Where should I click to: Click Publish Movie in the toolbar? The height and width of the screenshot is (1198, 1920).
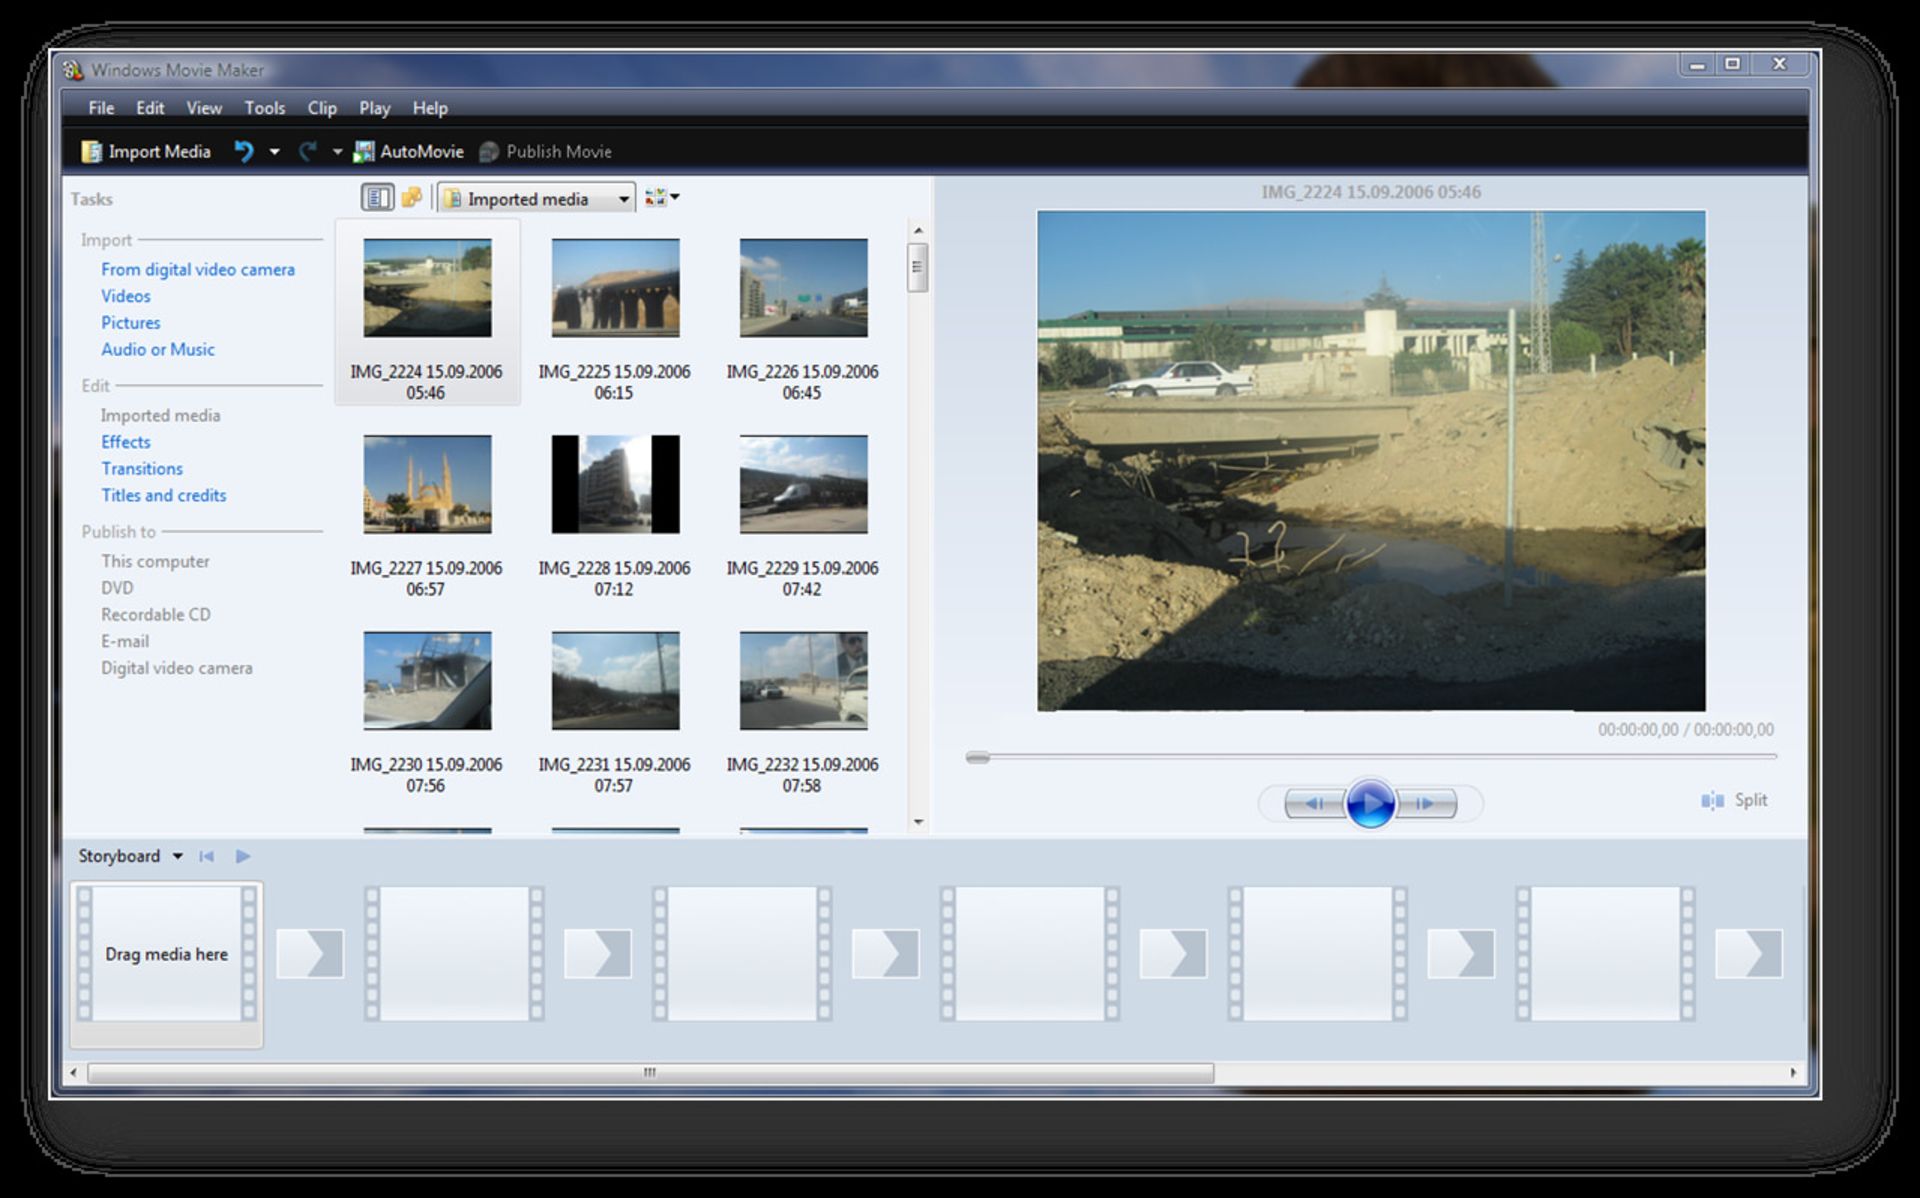[x=545, y=151]
